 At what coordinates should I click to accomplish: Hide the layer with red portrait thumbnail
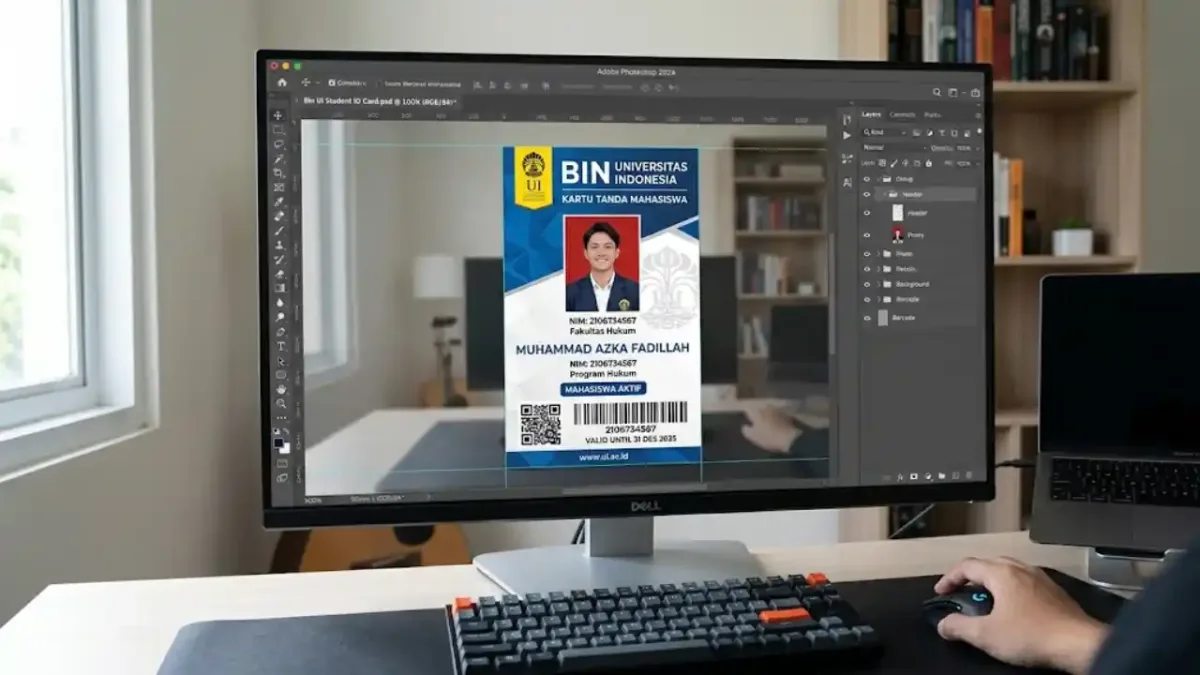click(x=867, y=235)
